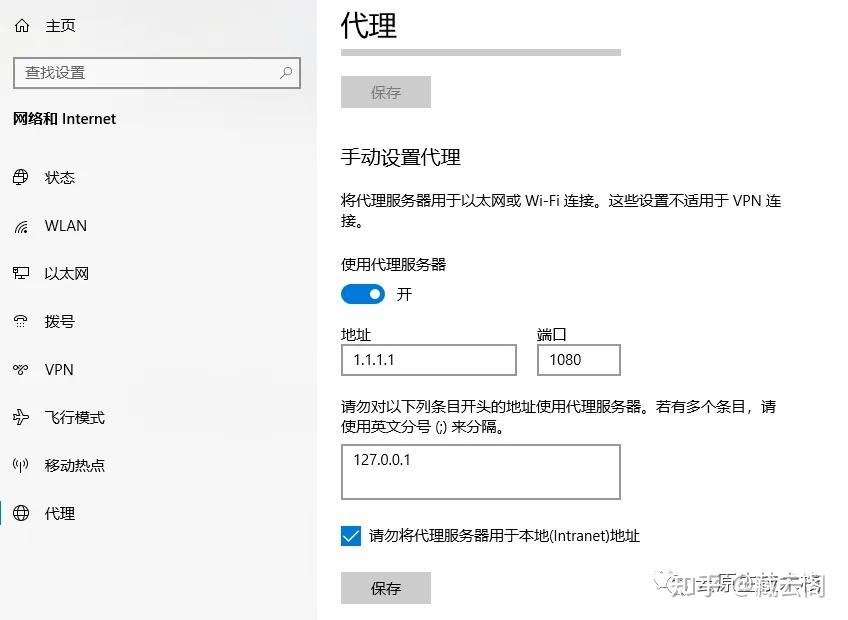
Task: Select the 状态 (Status) globe icon
Action: click(x=21, y=177)
